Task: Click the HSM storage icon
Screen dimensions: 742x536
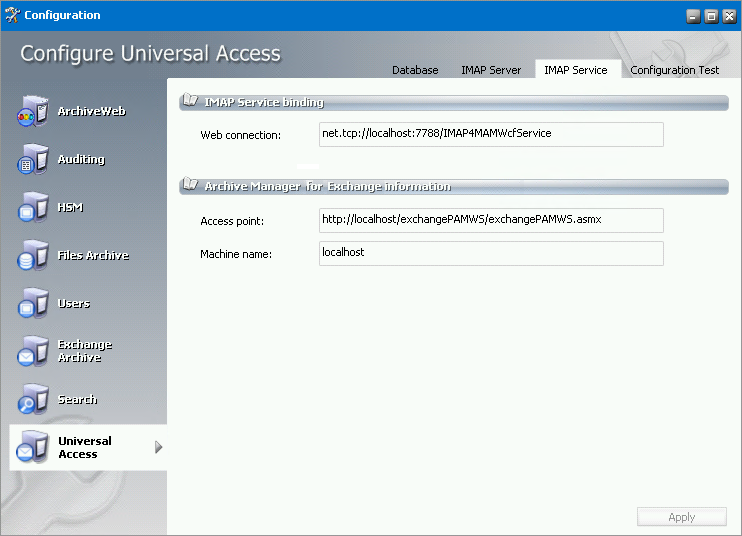Action: click(x=33, y=207)
